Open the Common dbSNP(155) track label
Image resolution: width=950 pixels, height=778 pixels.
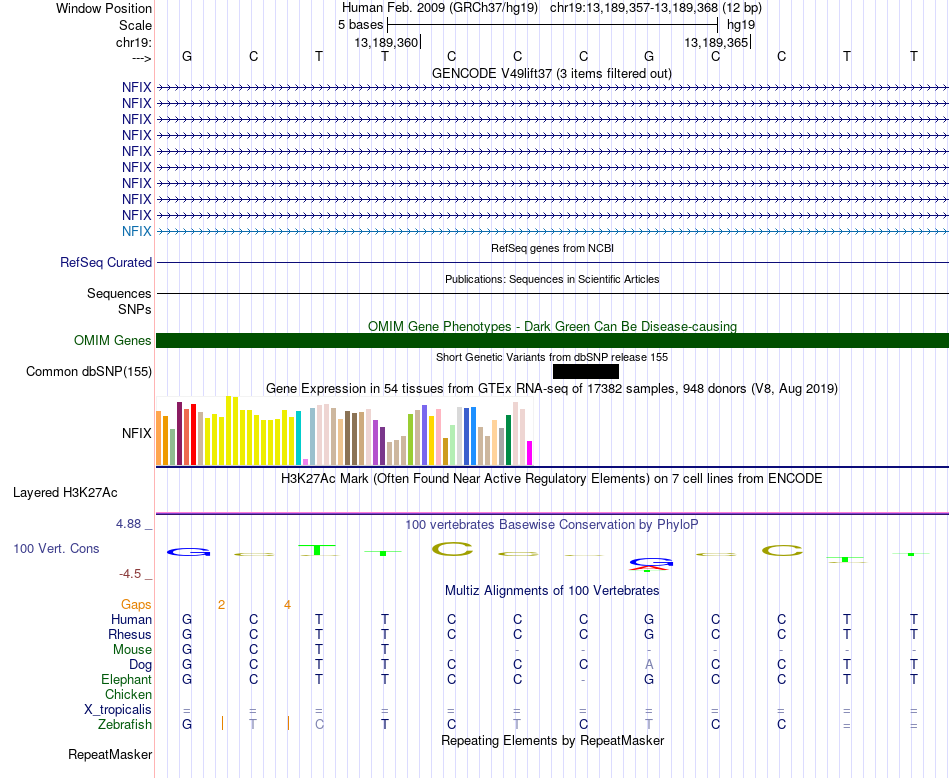tap(89, 371)
